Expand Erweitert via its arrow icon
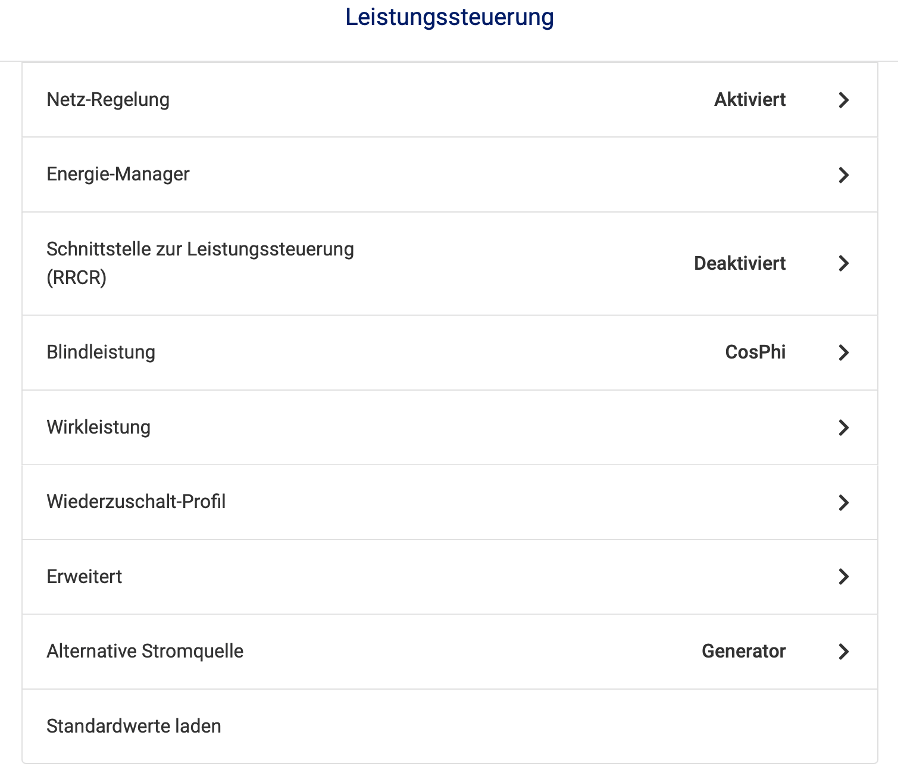This screenshot has height=778, width=898. 843,577
